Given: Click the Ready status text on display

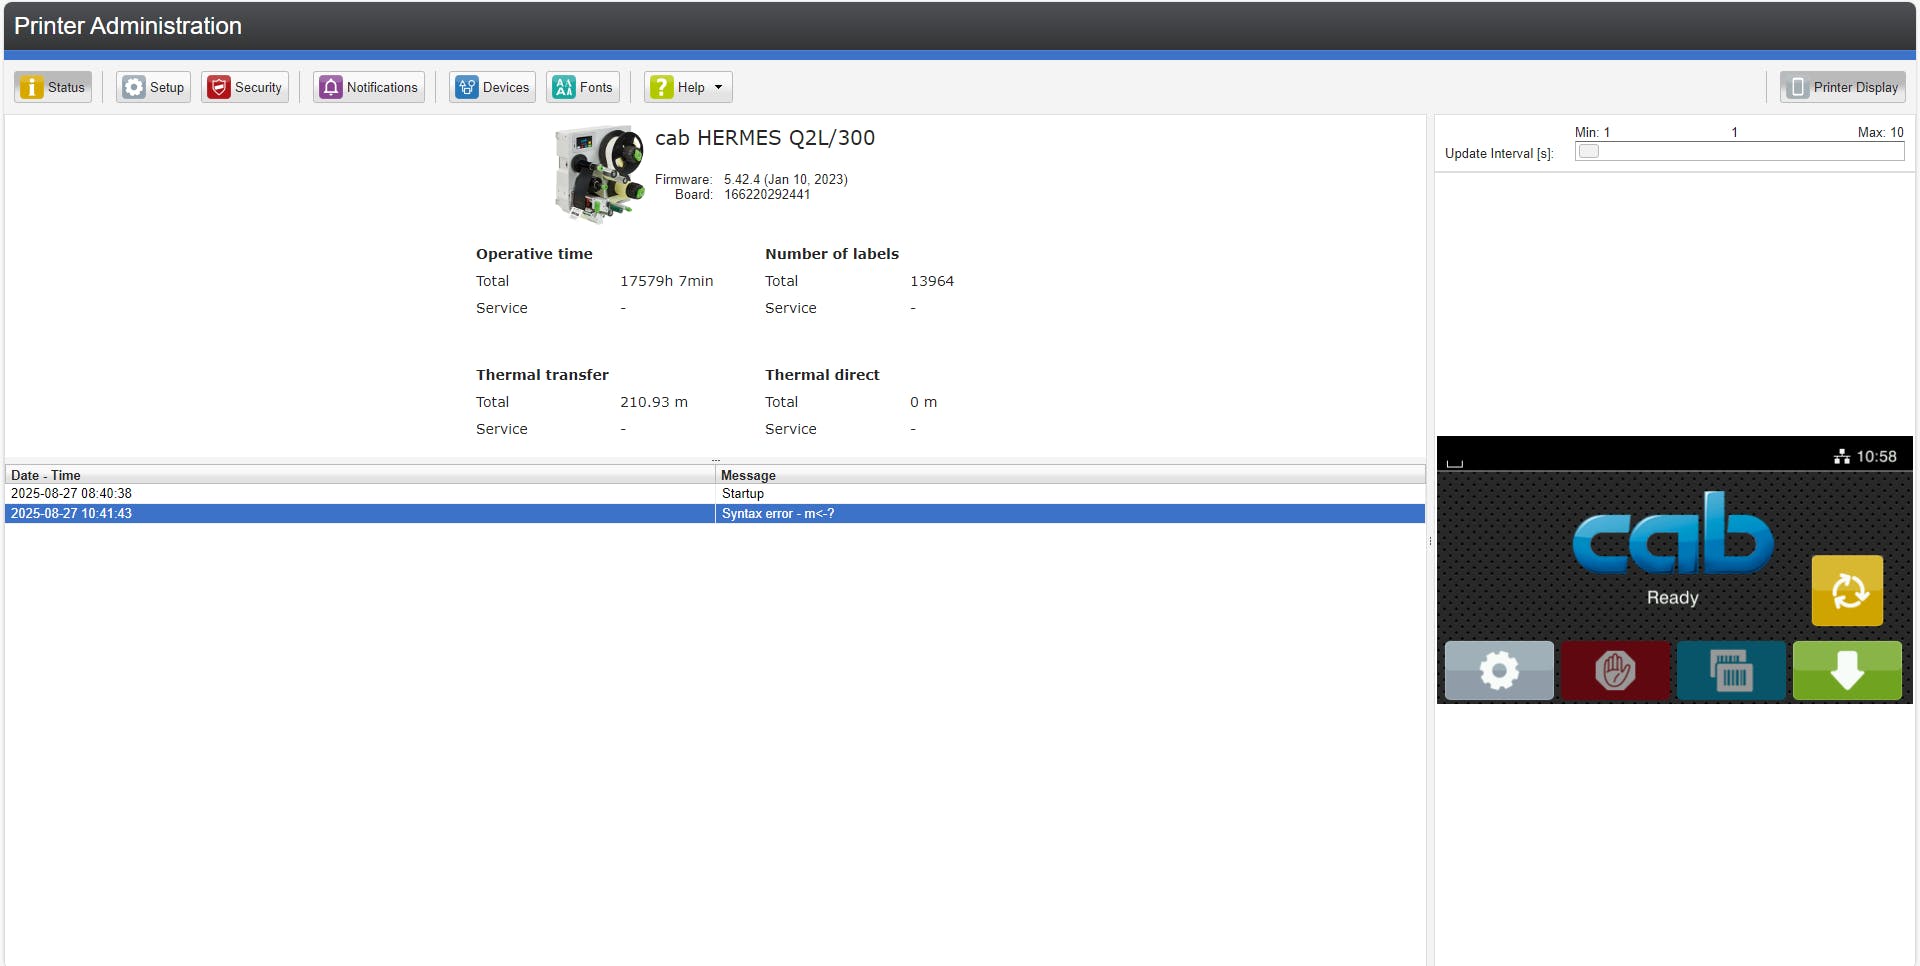Looking at the screenshot, I should click(x=1672, y=597).
